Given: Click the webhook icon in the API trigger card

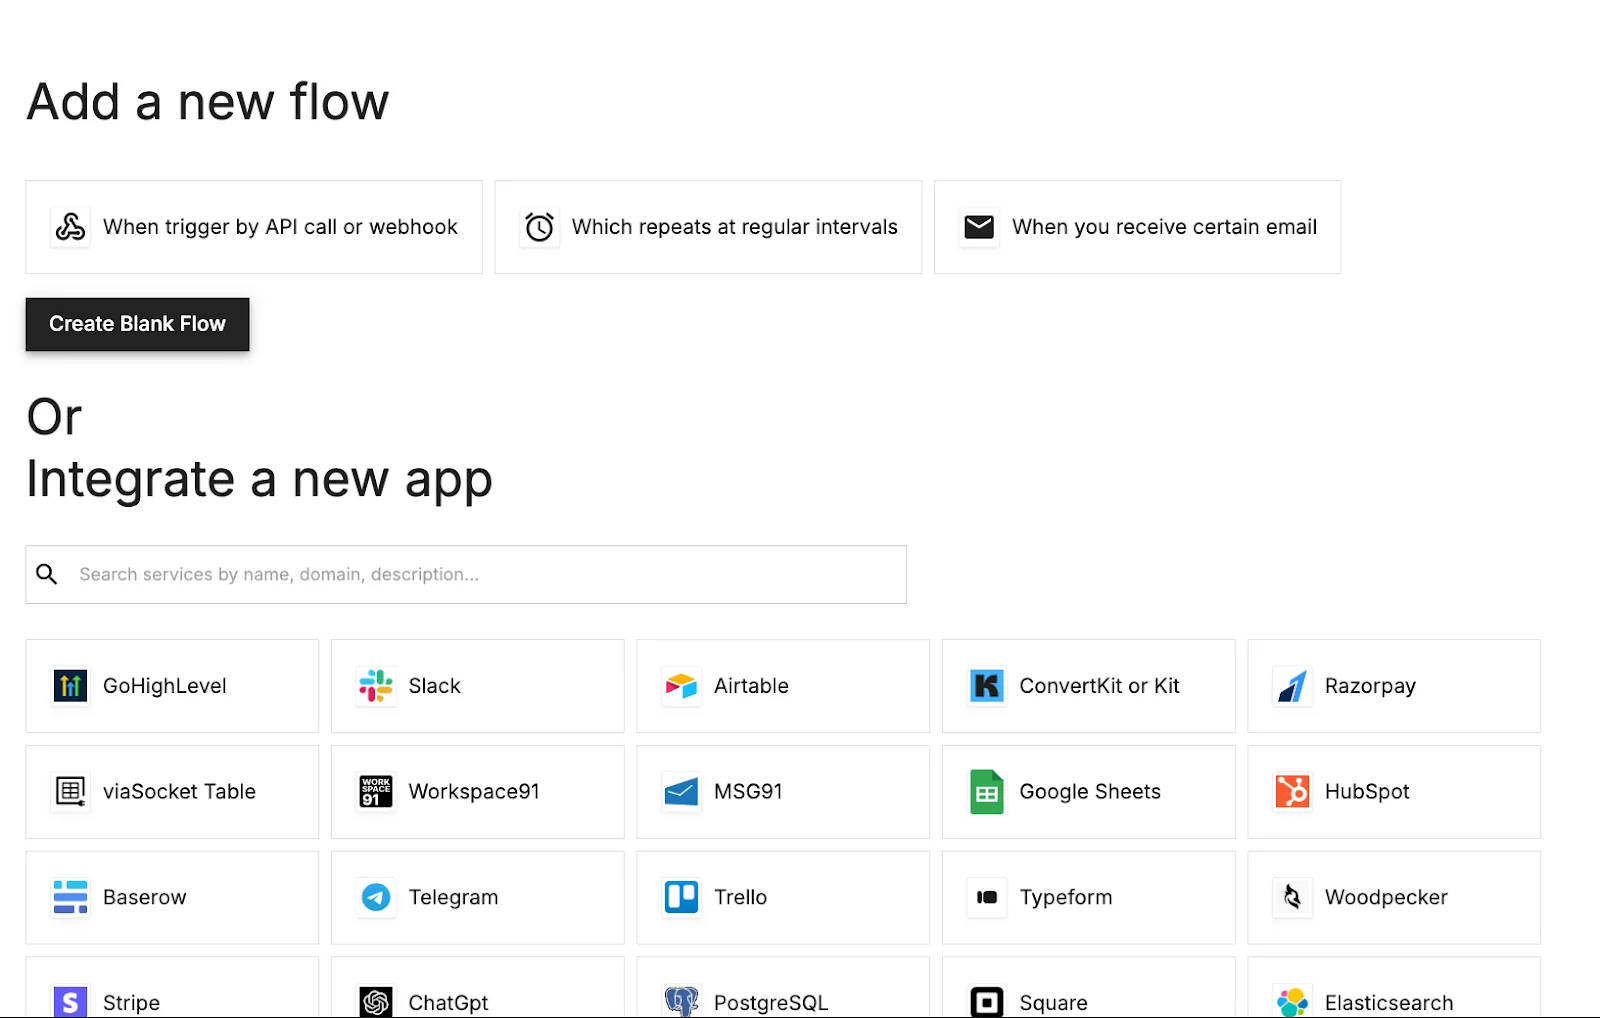Looking at the screenshot, I should [70, 227].
